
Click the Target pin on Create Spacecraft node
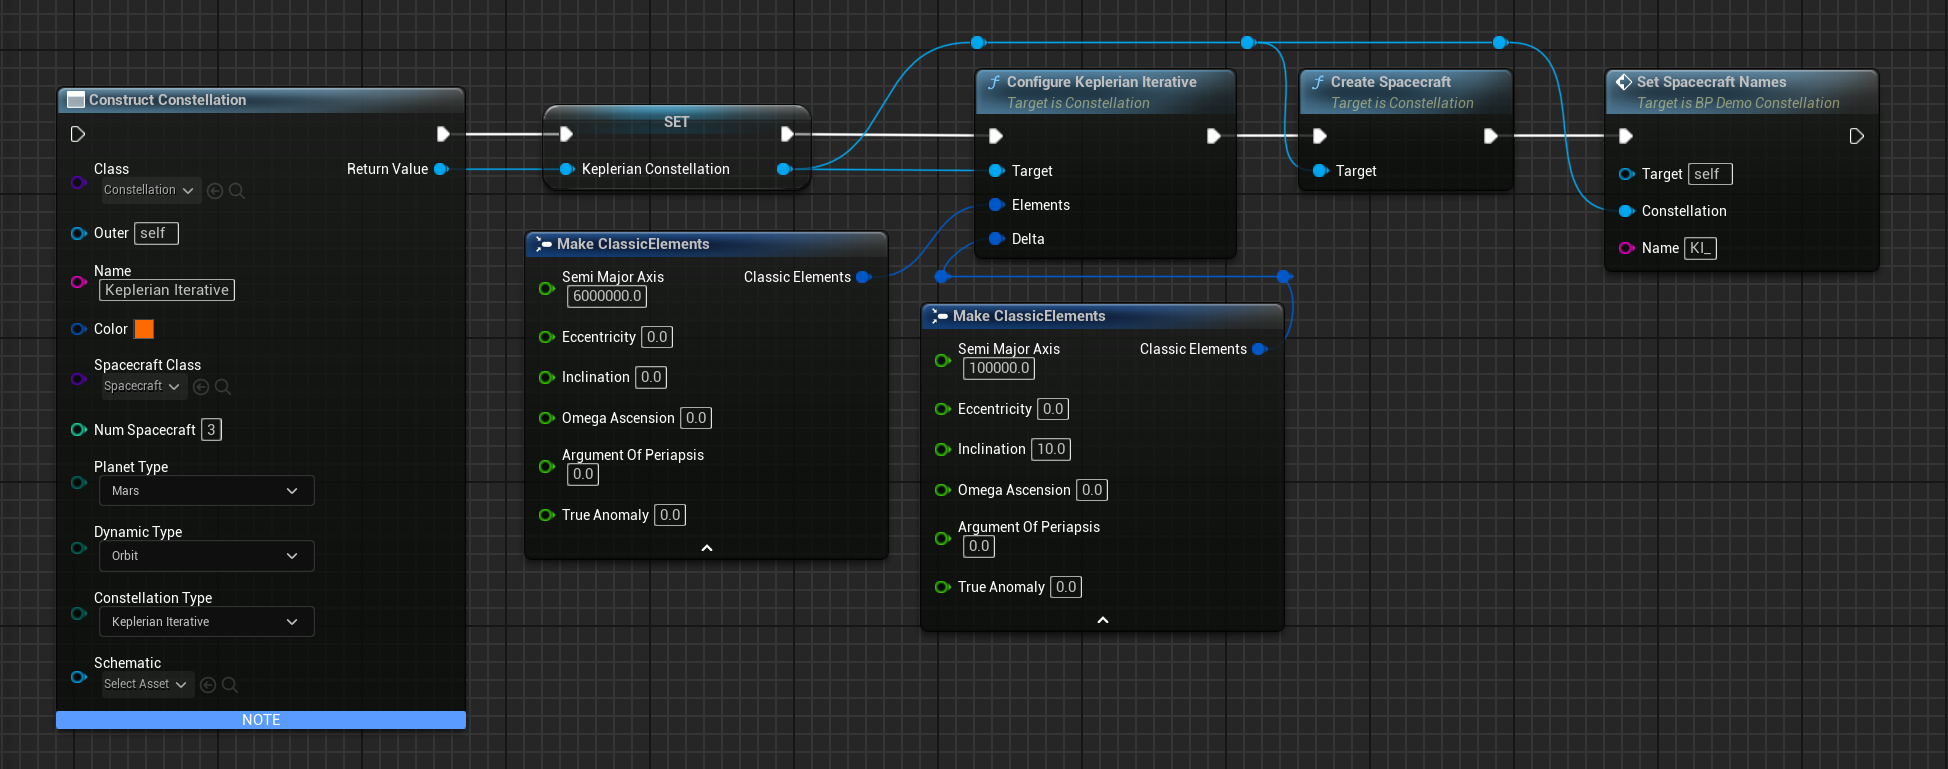[x=1320, y=171]
